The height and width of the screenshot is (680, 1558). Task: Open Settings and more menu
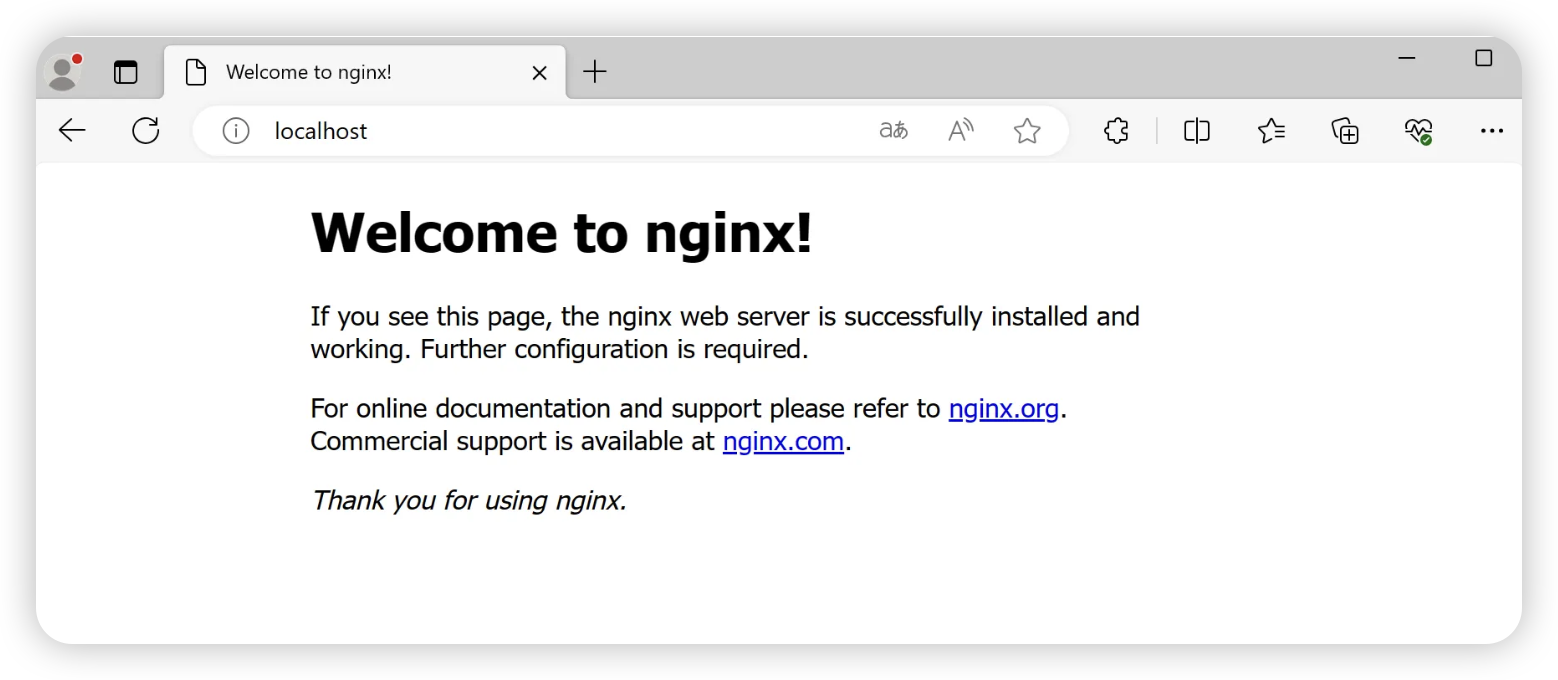coord(1491,131)
